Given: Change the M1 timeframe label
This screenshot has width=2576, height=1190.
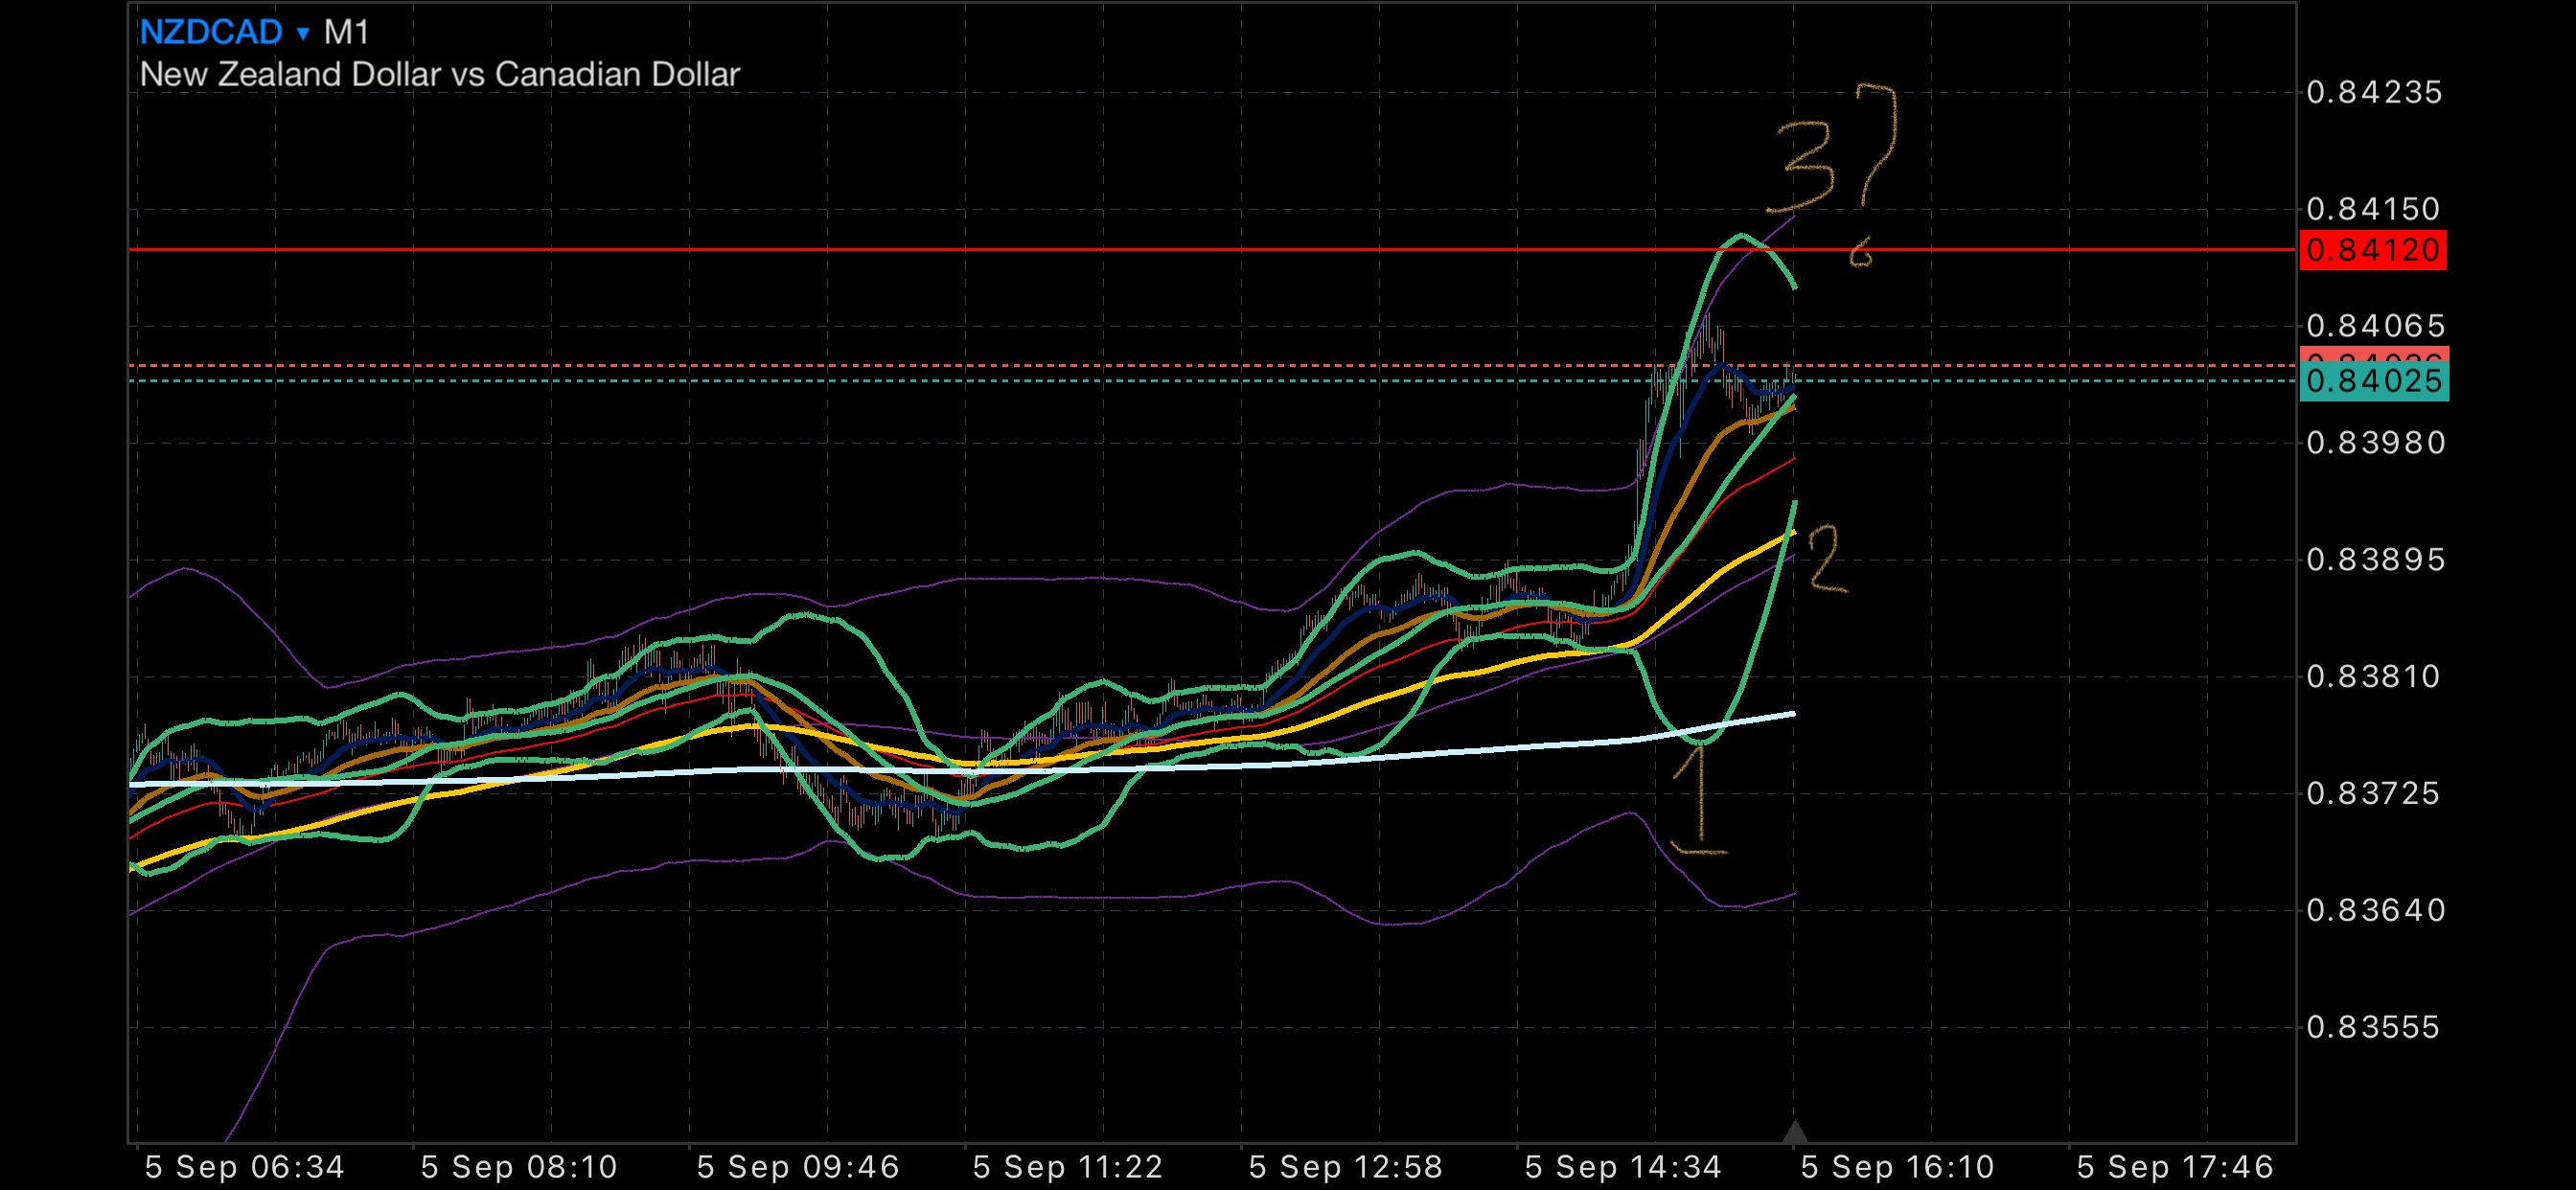Looking at the screenshot, I should (347, 33).
